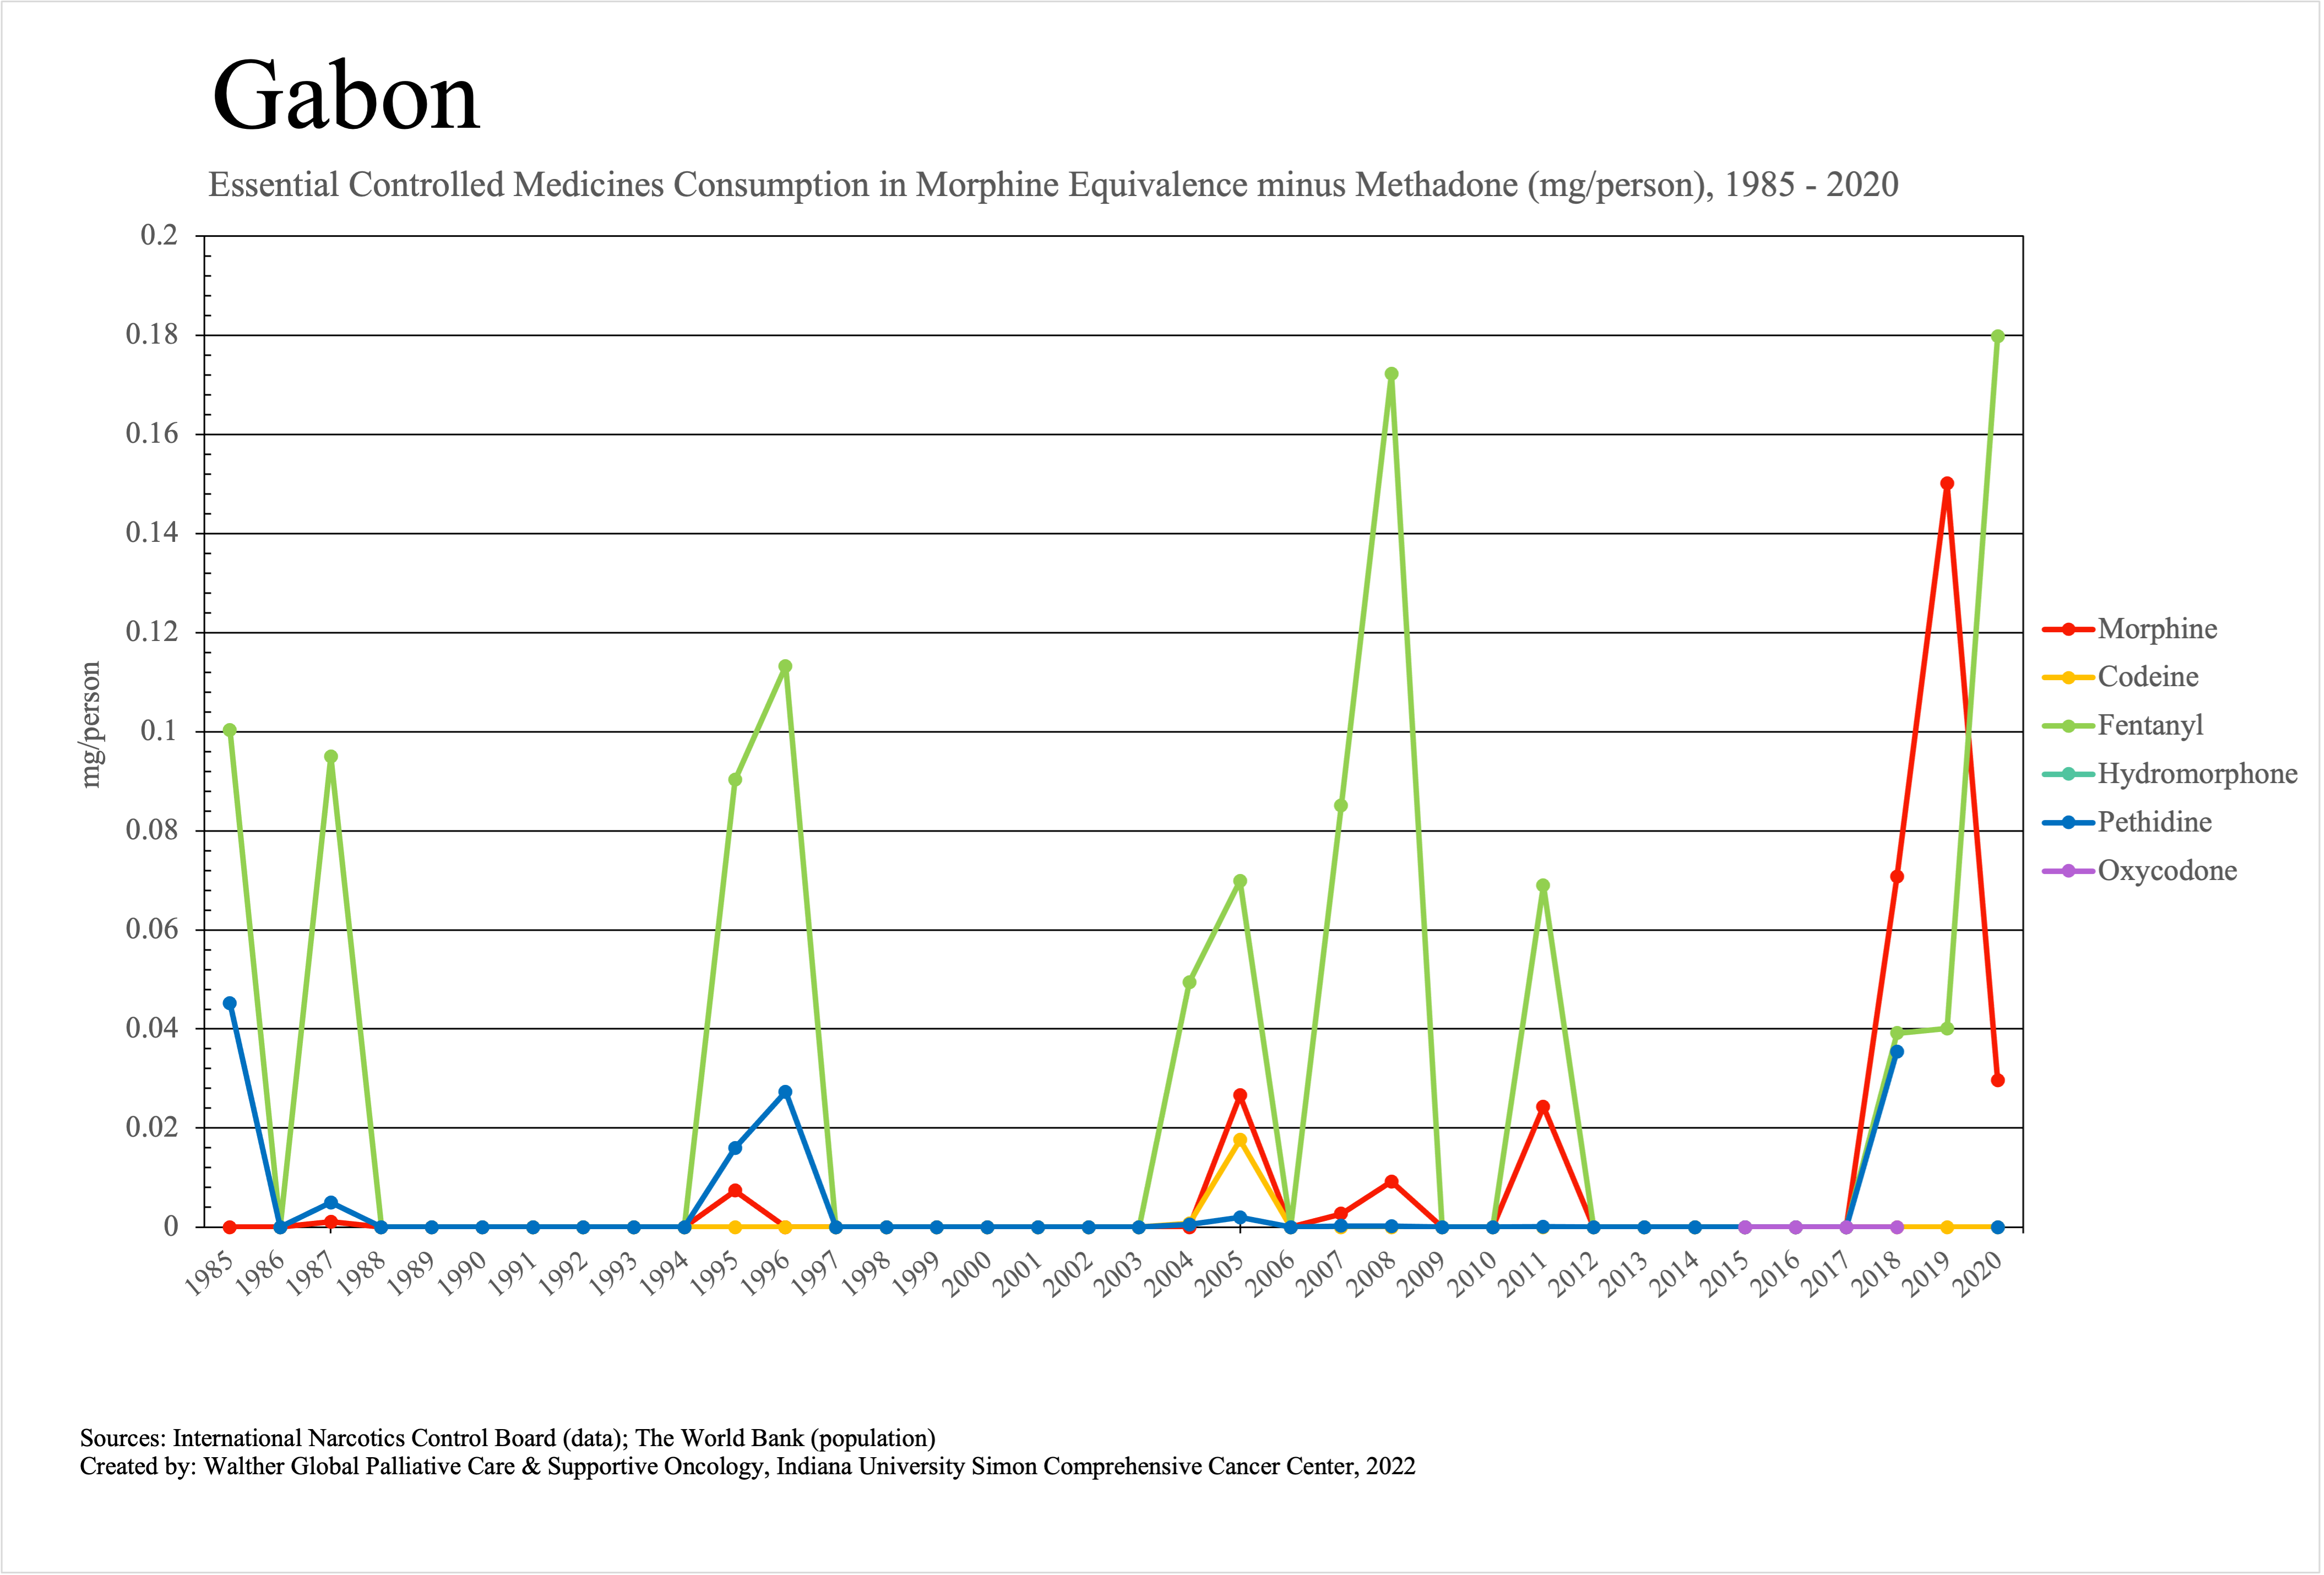Click the Created by attribution text
Screen dimensions: 2324x1575
tap(747, 1467)
